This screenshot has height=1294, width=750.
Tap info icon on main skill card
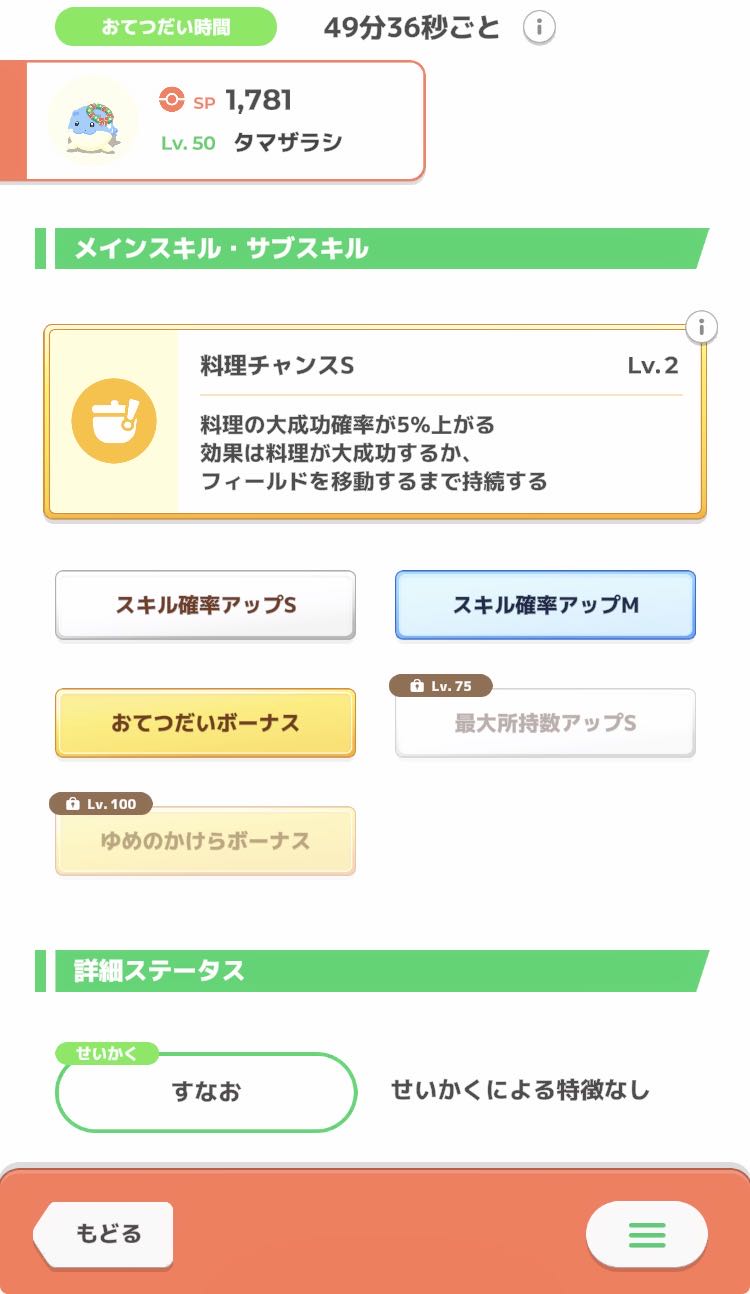pyautogui.click(x=702, y=327)
